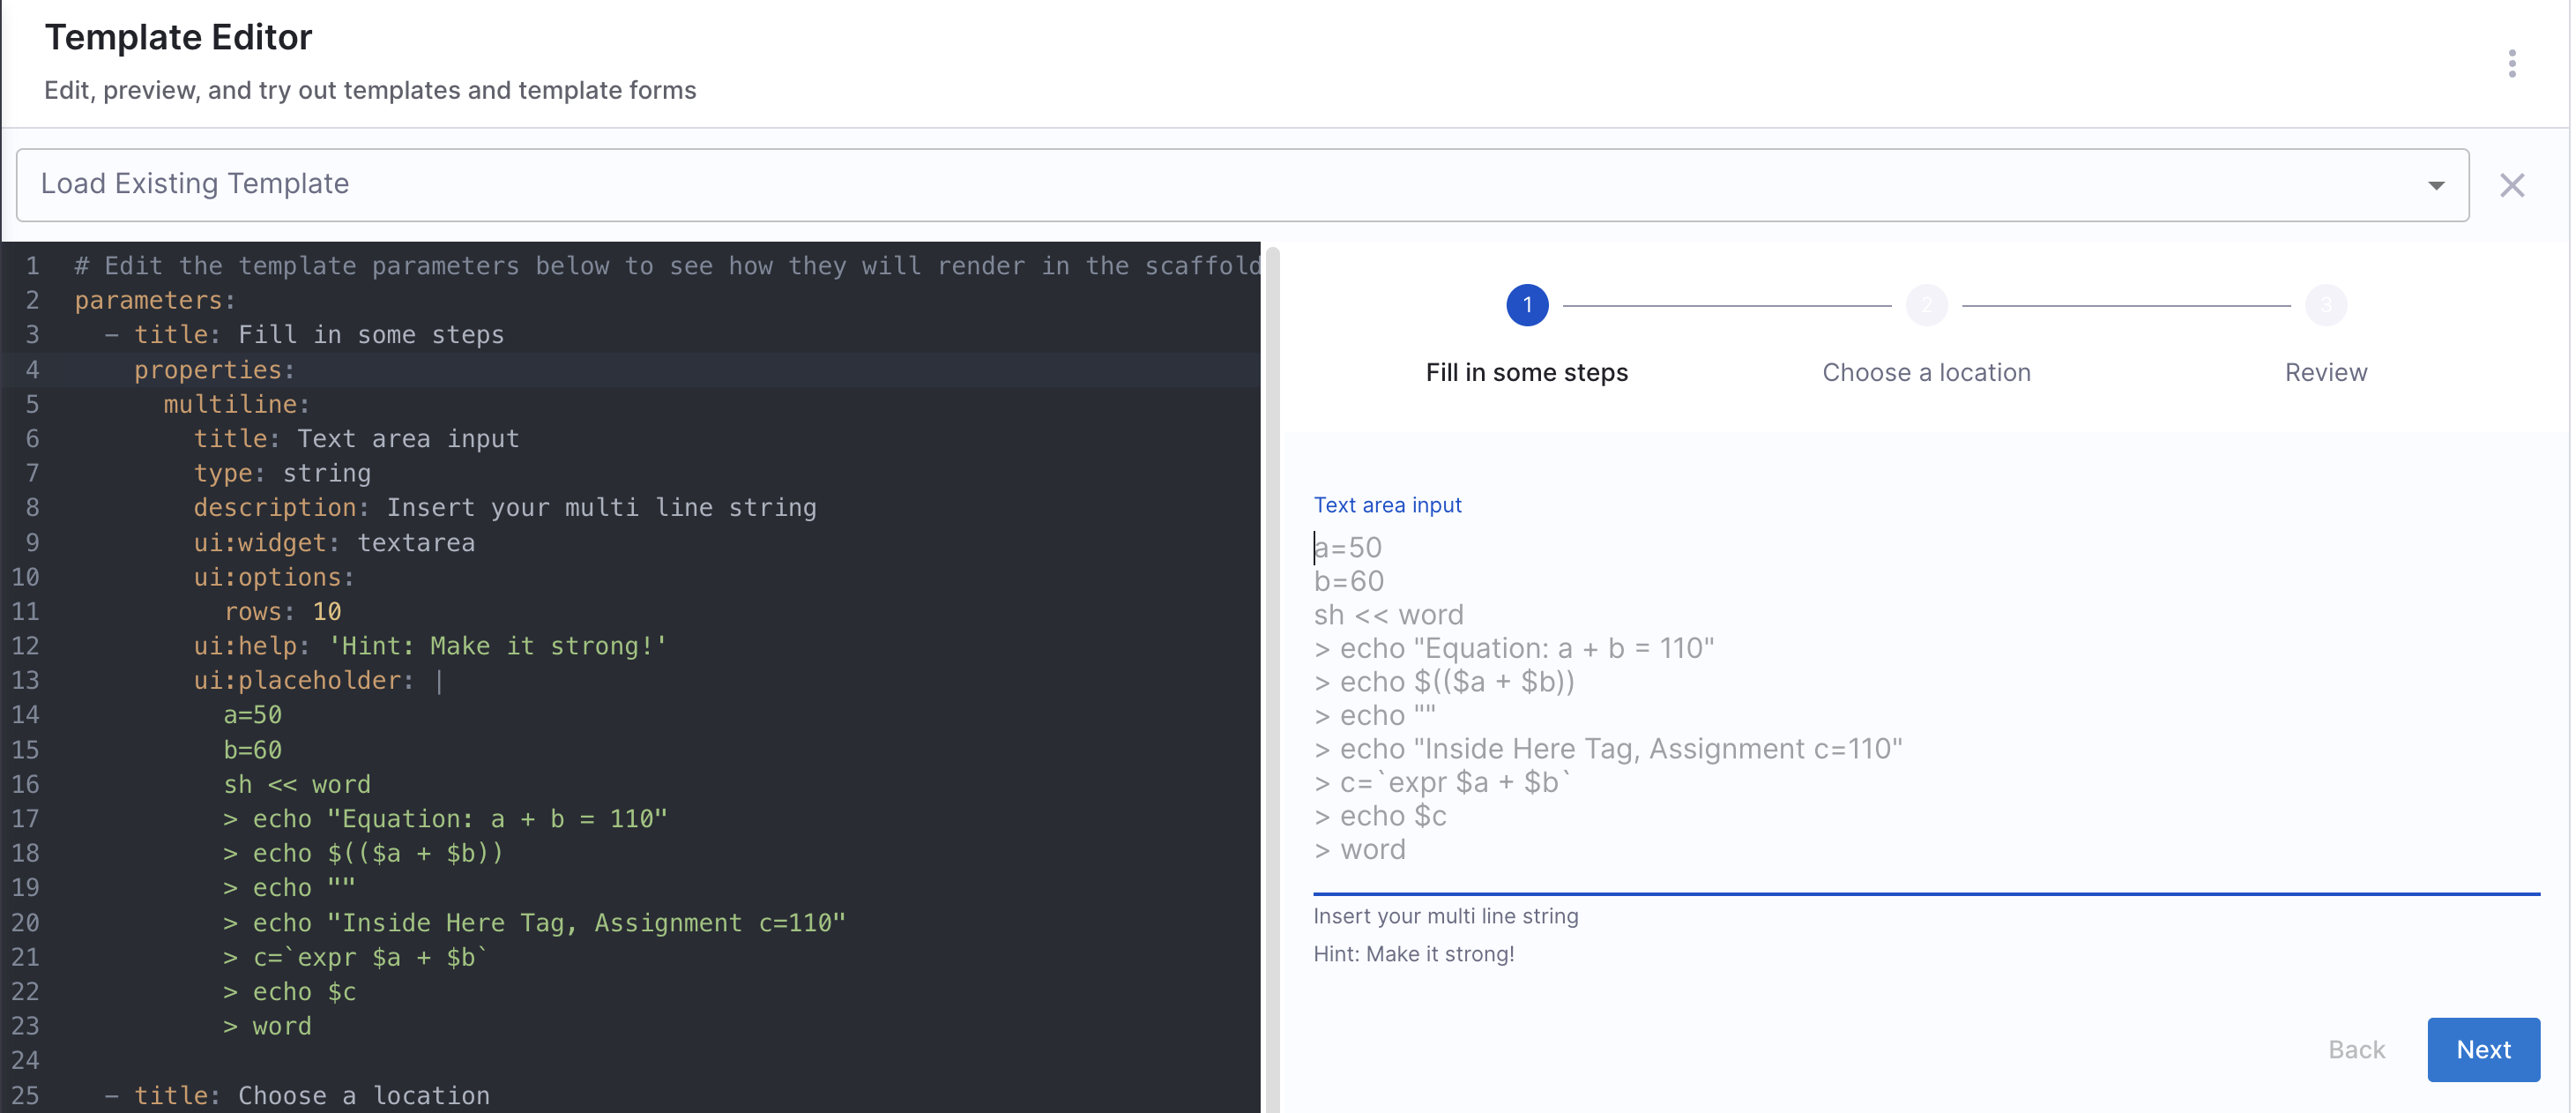This screenshot has height=1113, width=2576.
Task: Click the parameters: line in editor
Action: (154, 300)
